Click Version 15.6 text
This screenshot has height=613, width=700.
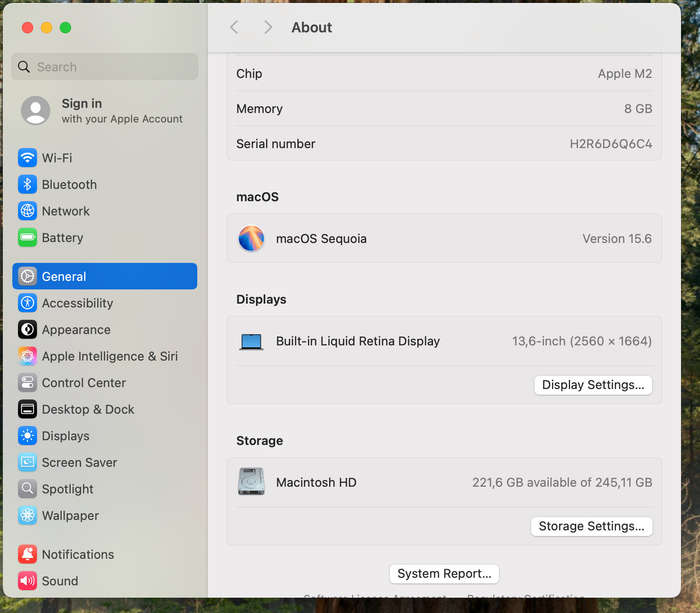(x=617, y=238)
